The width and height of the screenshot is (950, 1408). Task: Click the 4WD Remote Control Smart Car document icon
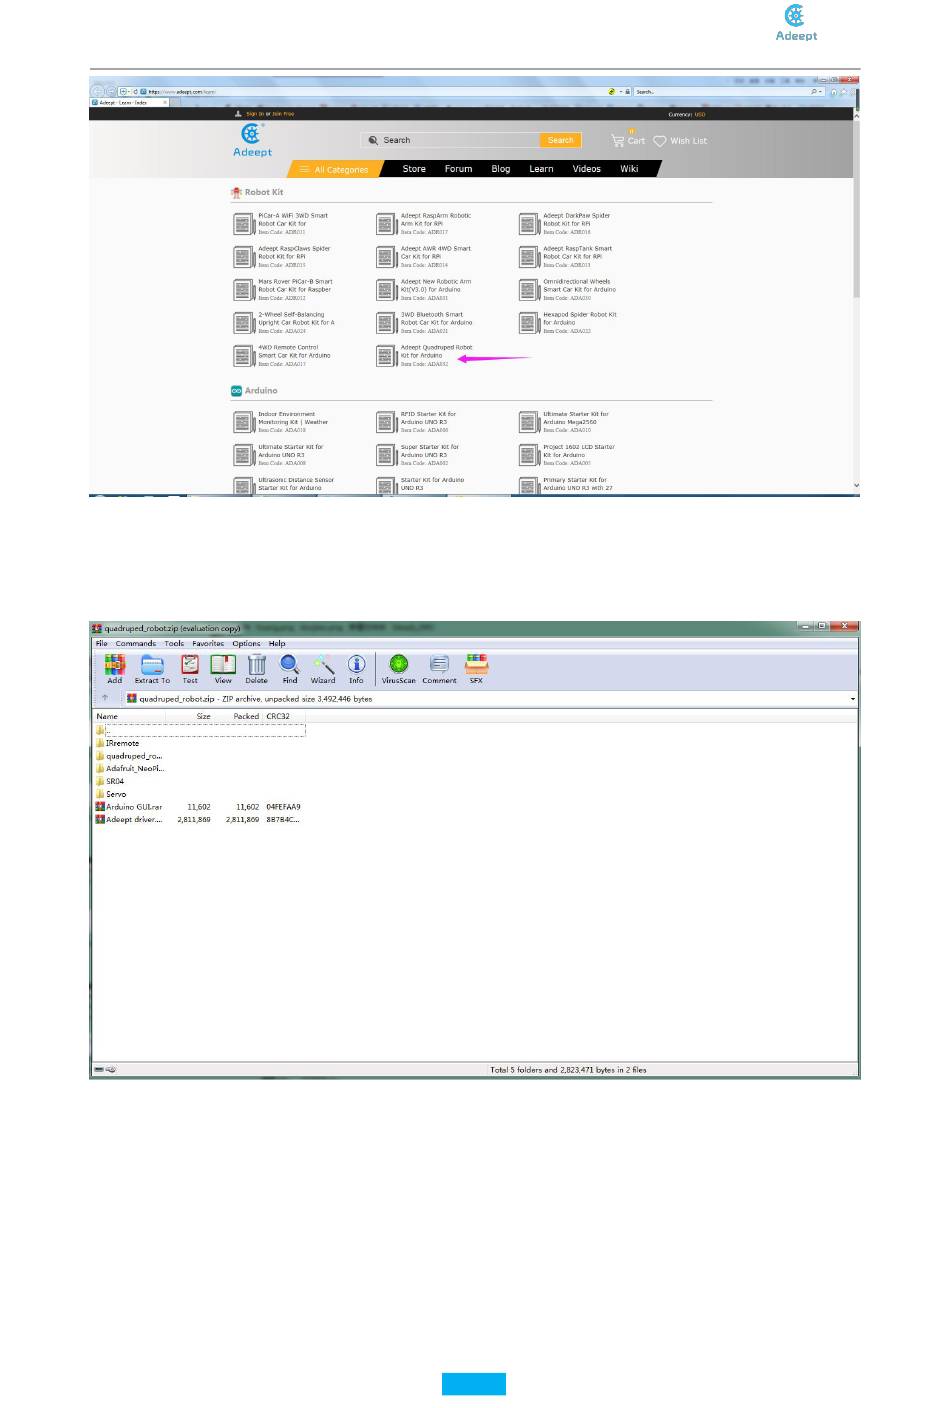[243, 356]
